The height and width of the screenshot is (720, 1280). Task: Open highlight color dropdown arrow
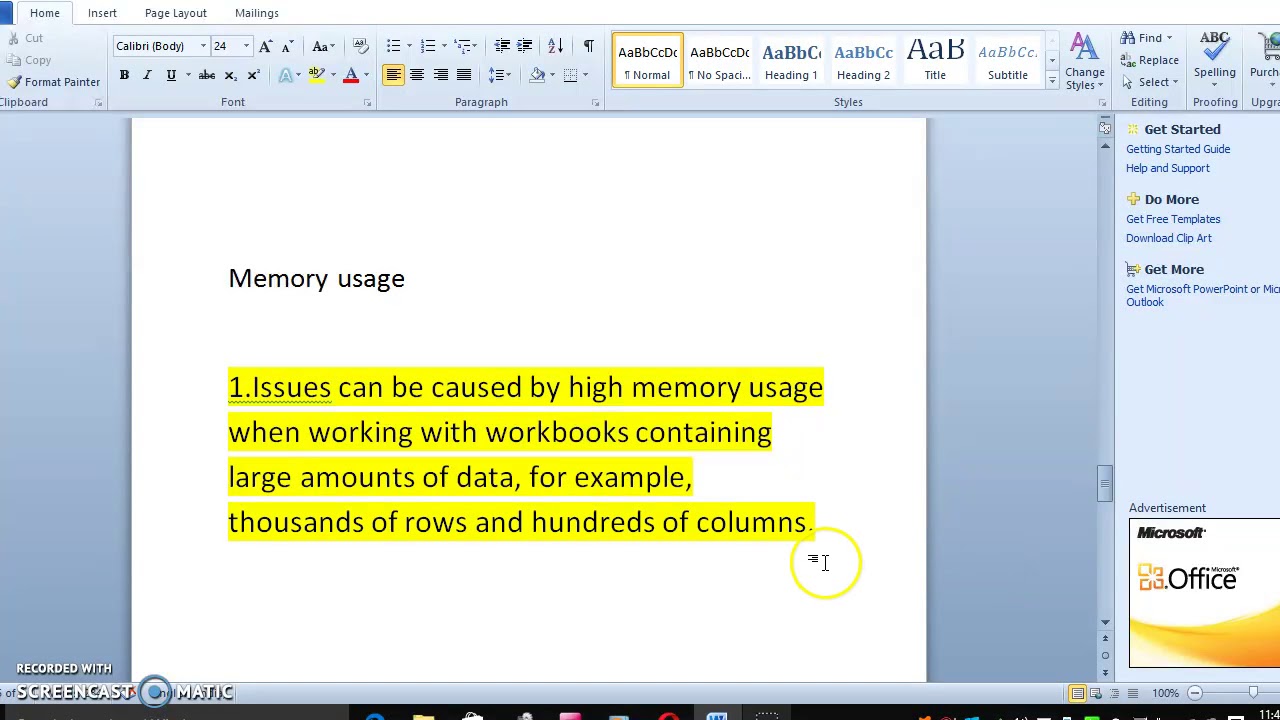tap(333, 75)
